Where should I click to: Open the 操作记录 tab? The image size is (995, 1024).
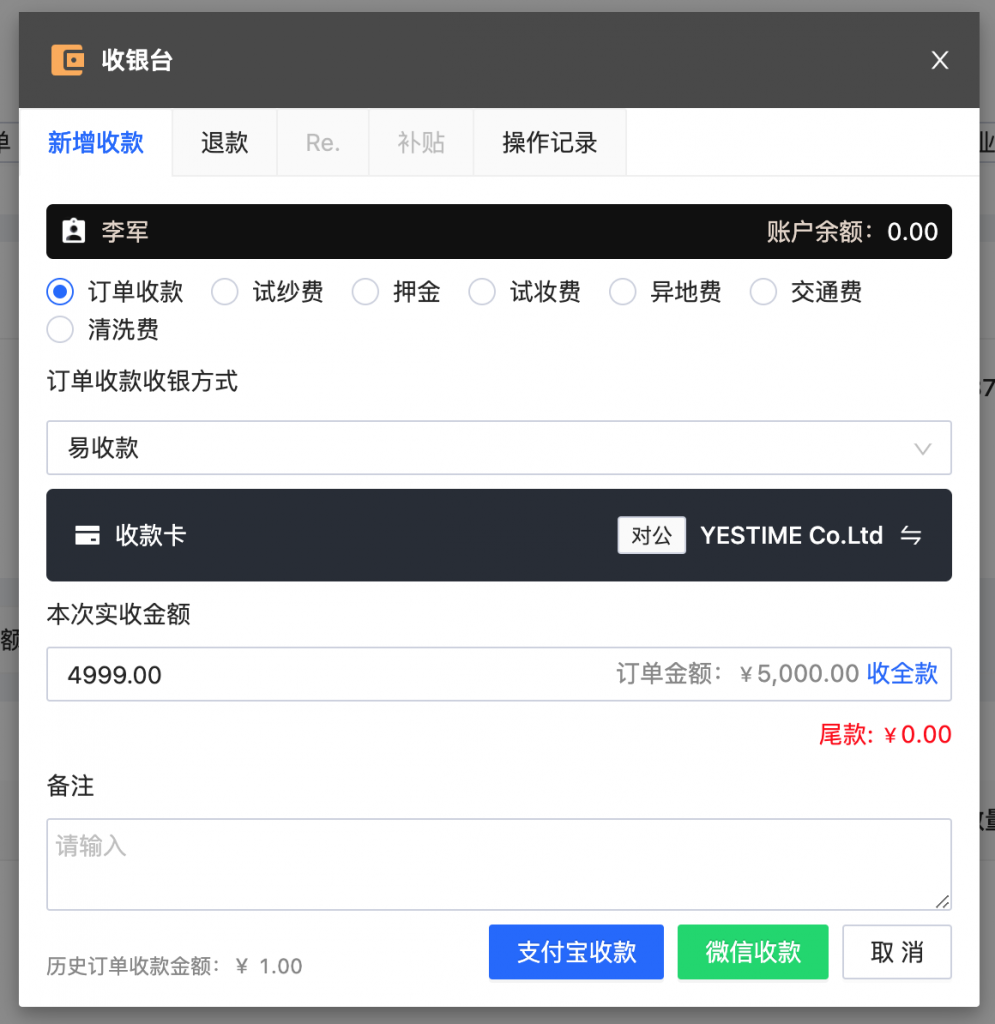tap(549, 142)
